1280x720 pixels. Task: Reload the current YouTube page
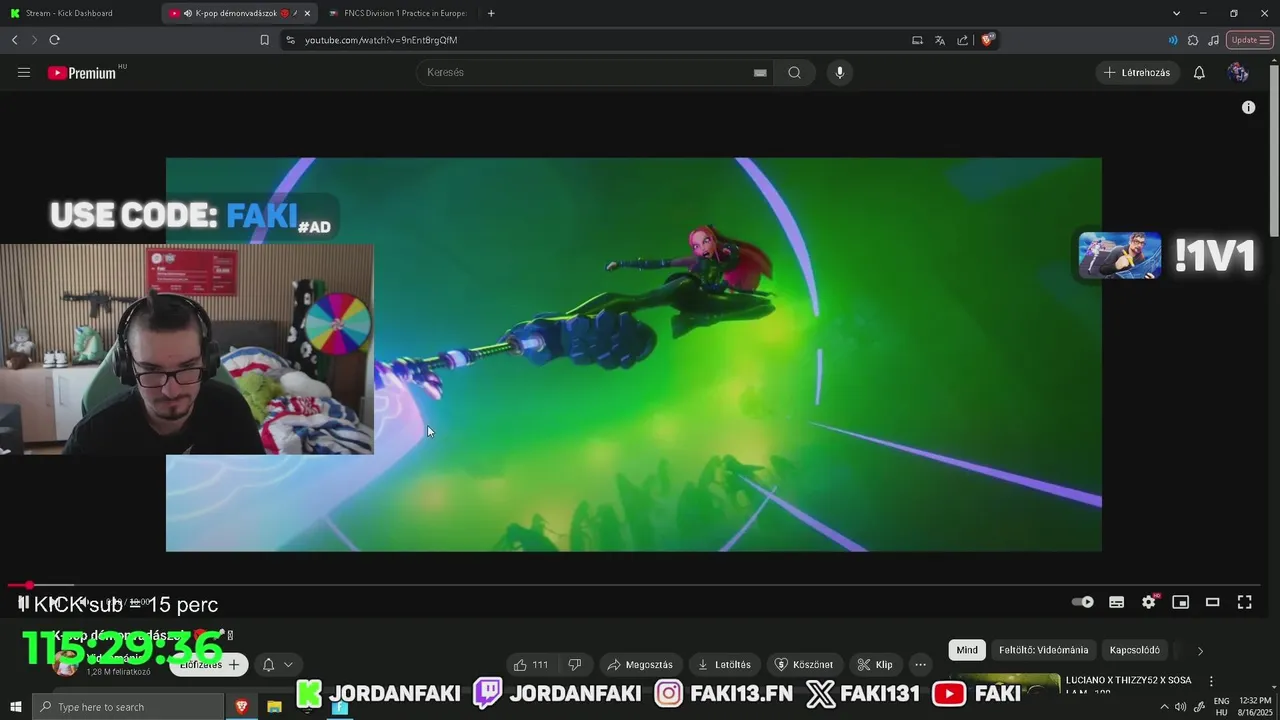(x=54, y=40)
